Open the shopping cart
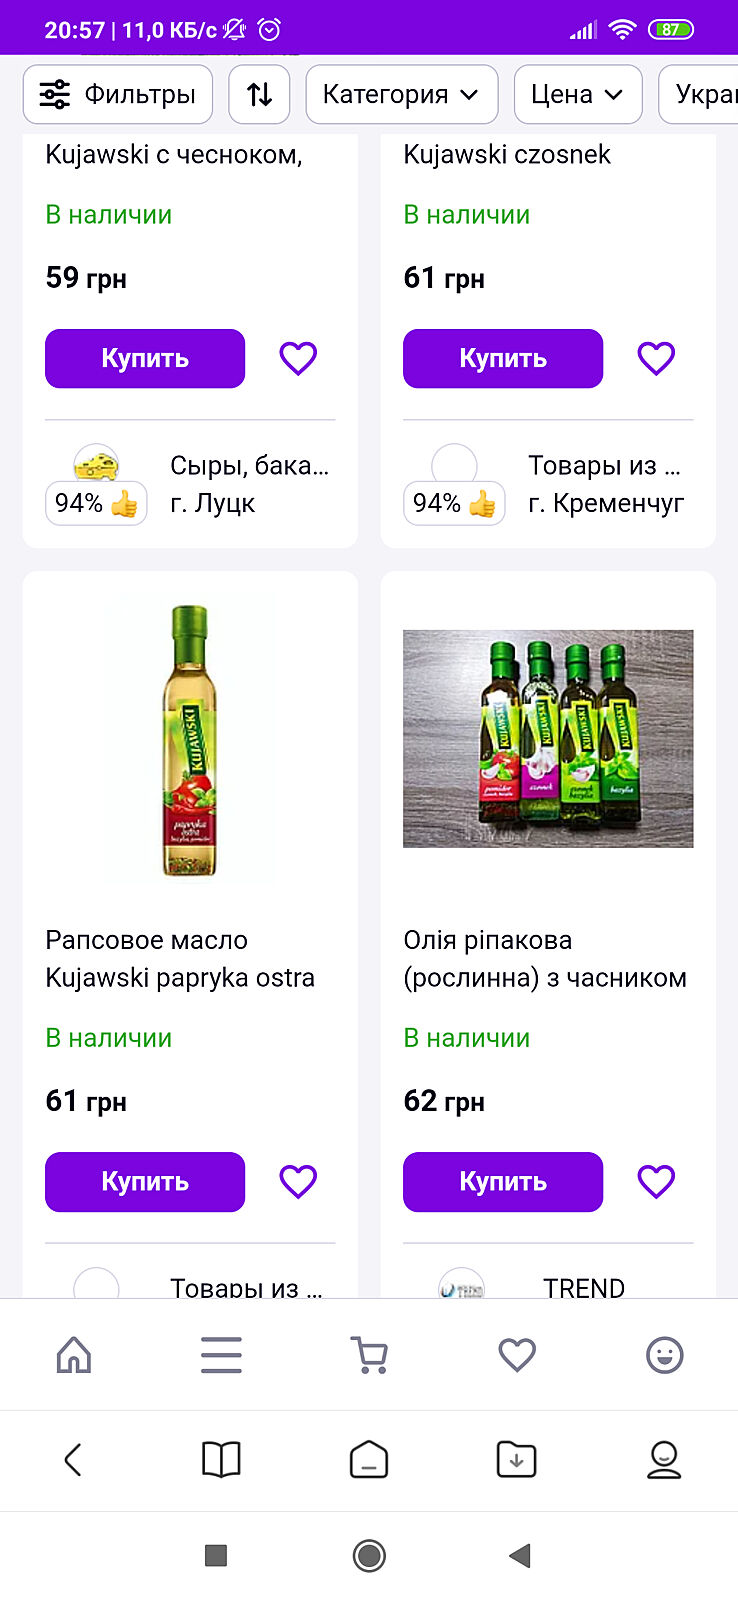 [x=369, y=1355]
